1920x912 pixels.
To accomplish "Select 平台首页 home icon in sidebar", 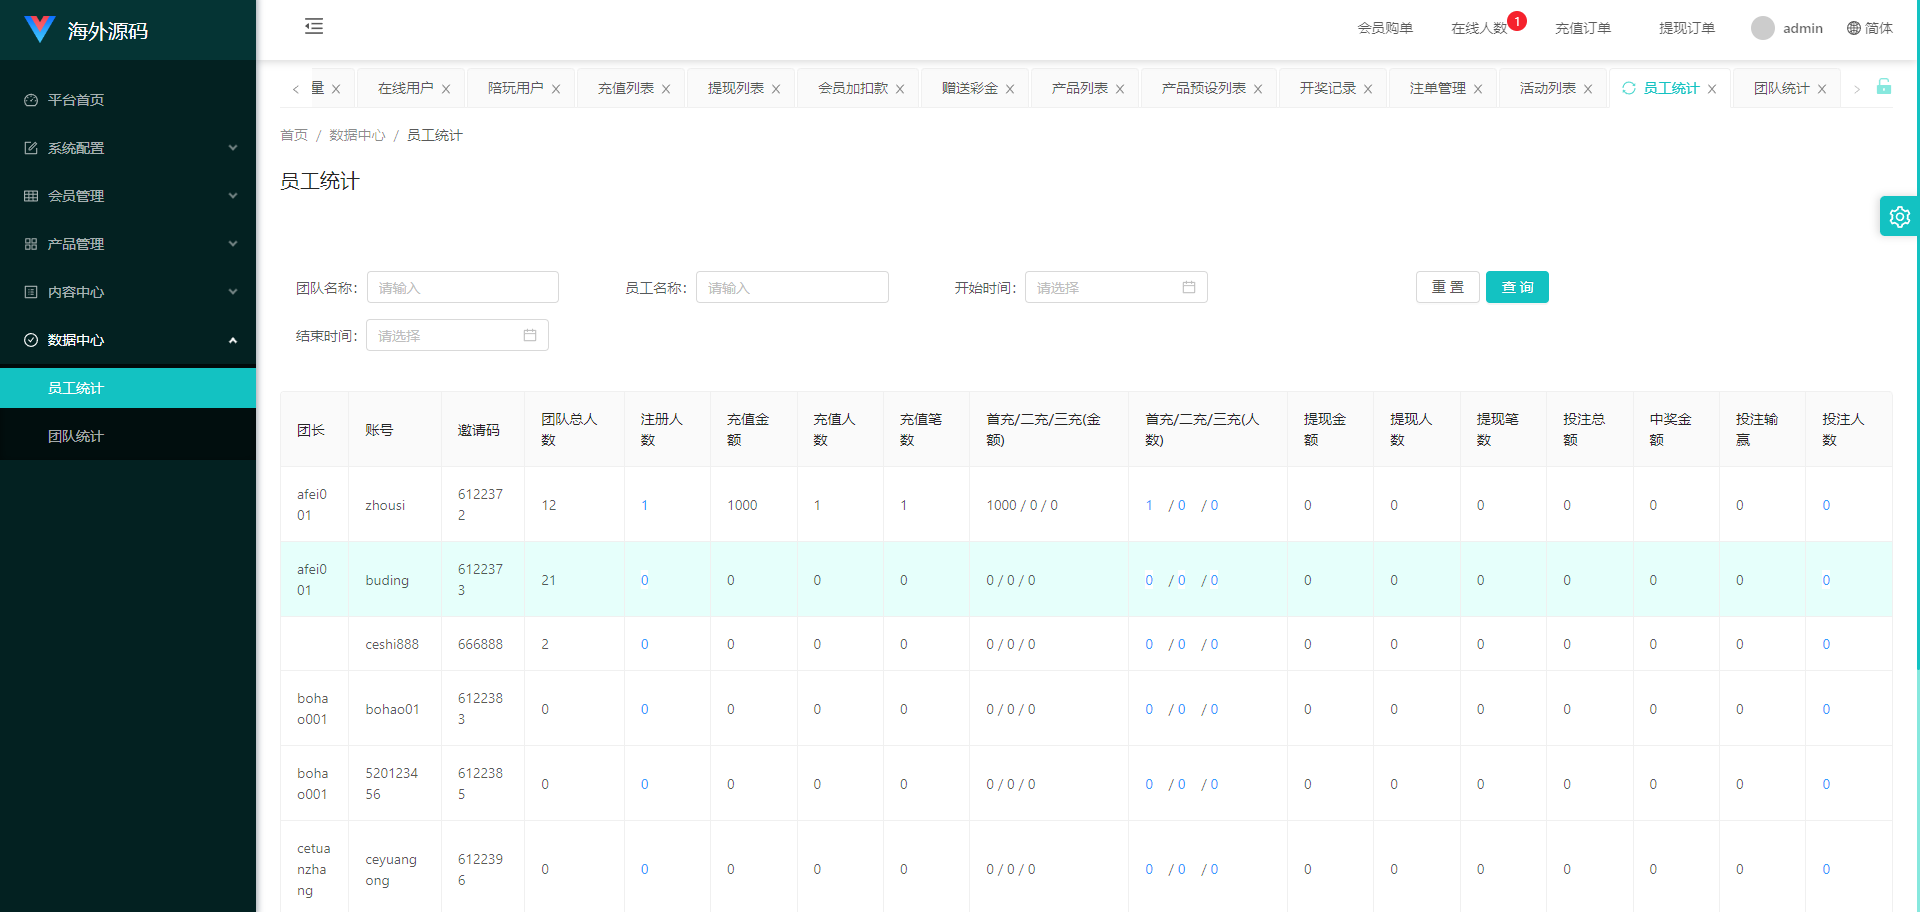I will [x=29, y=100].
